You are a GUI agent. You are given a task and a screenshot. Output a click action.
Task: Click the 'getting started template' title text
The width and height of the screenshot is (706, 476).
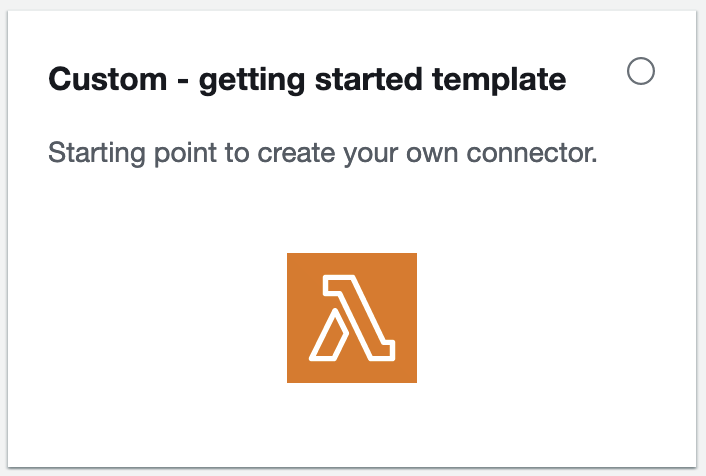pyautogui.click(x=382, y=81)
